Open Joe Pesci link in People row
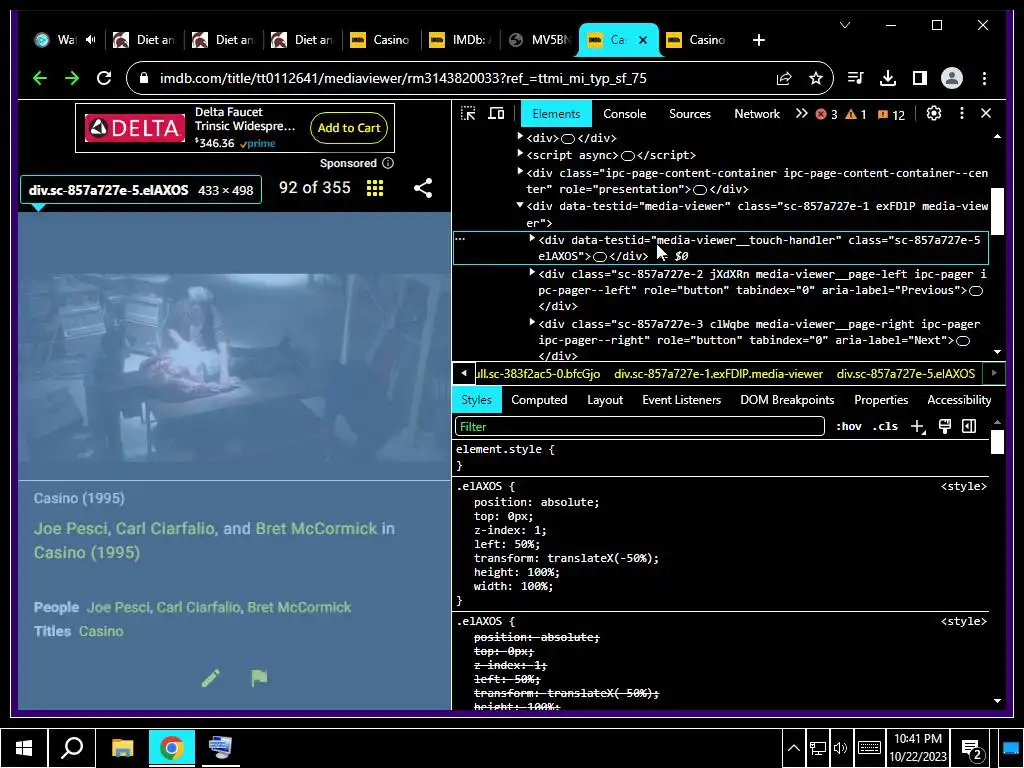Image resolution: width=1024 pixels, height=768 pixels. (119, 607)
